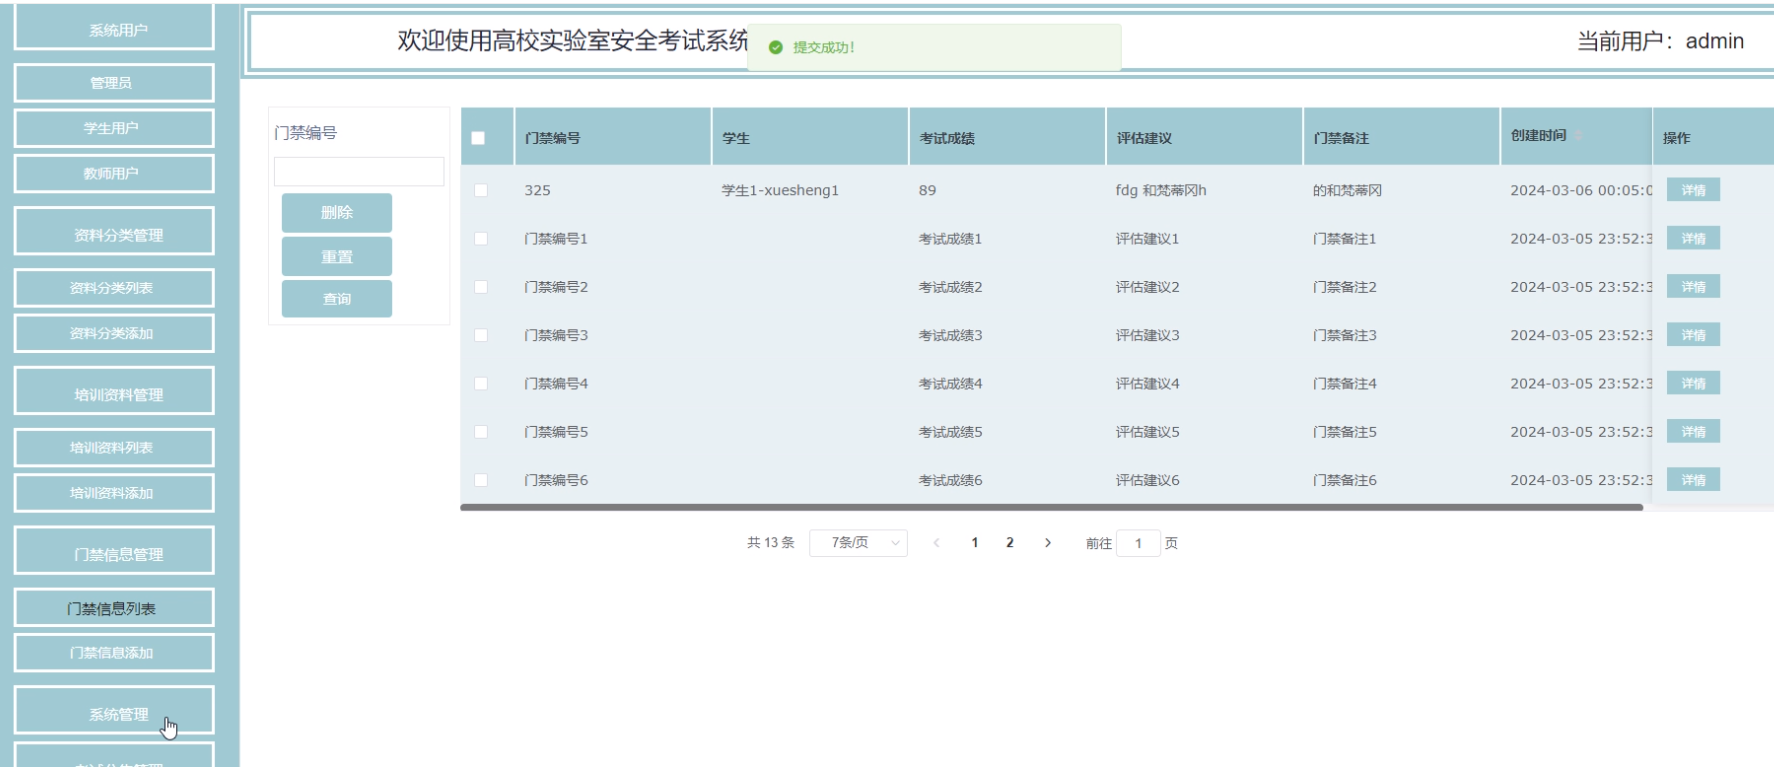The height and width of the screenshot is (767, 1774).
Task: Open 资料分类添加 page
Action: pos(114,333)
